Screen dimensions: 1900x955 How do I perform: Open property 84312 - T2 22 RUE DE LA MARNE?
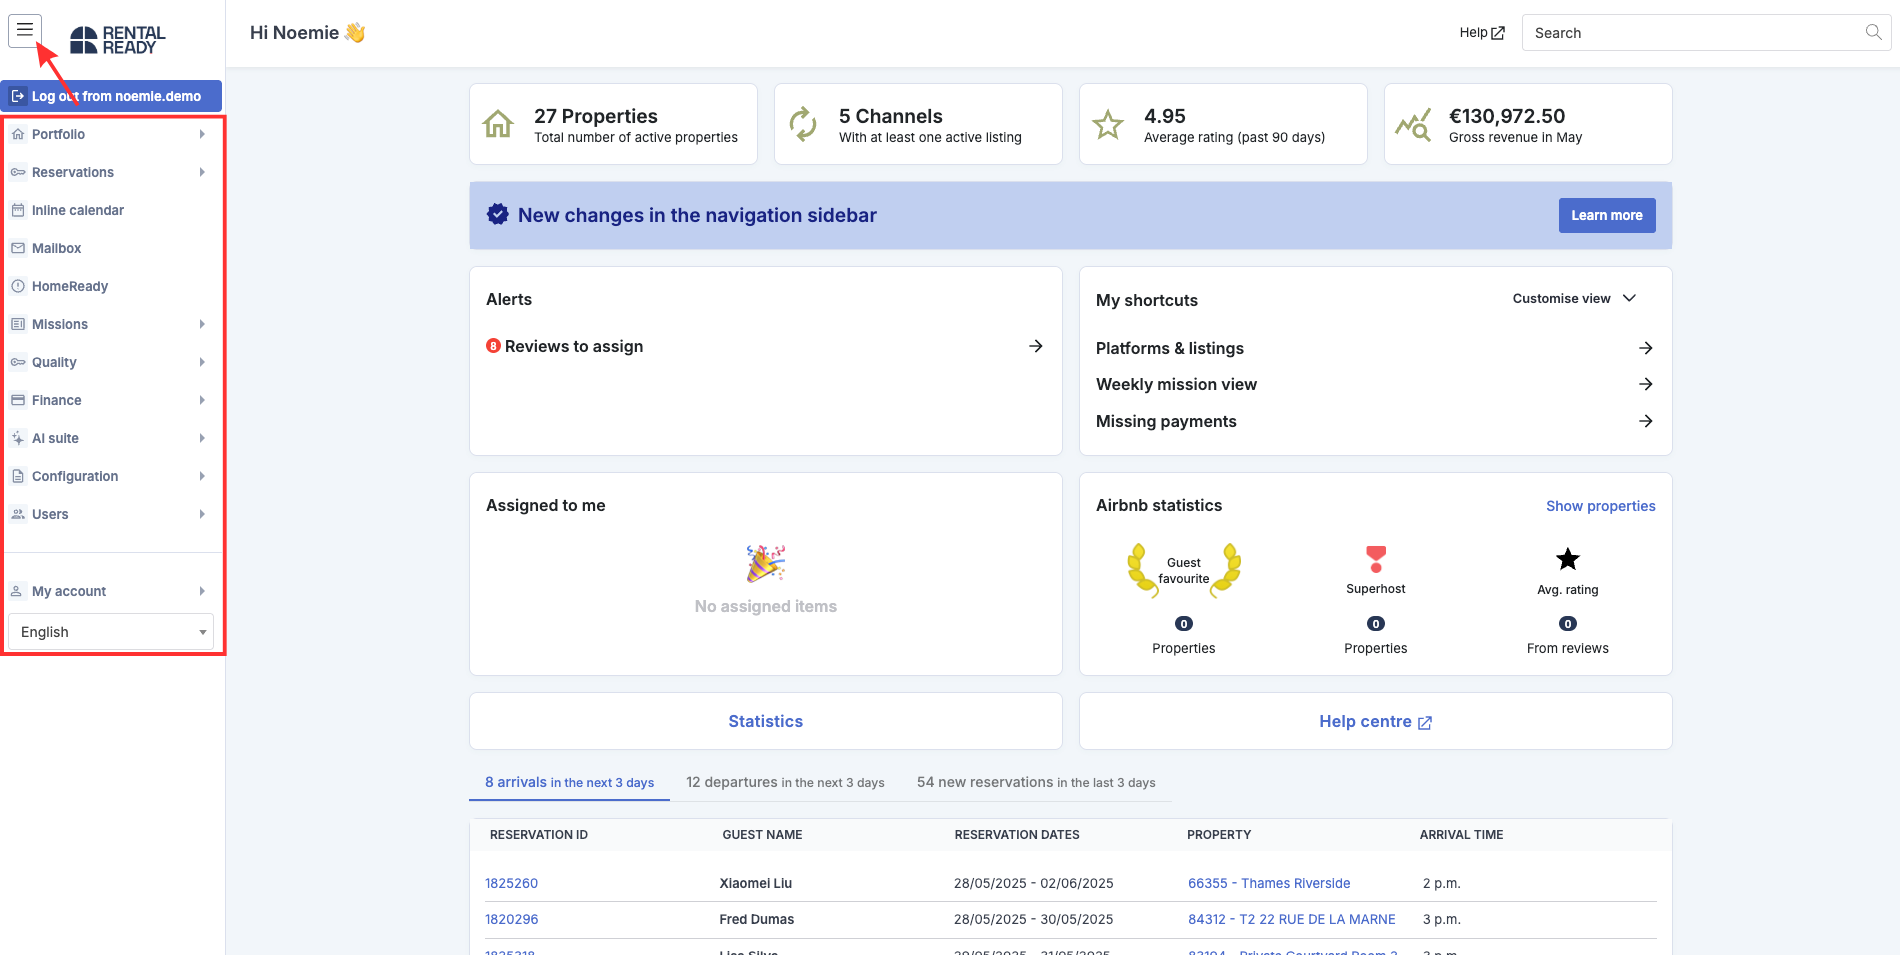click(x=1291, y=919)
